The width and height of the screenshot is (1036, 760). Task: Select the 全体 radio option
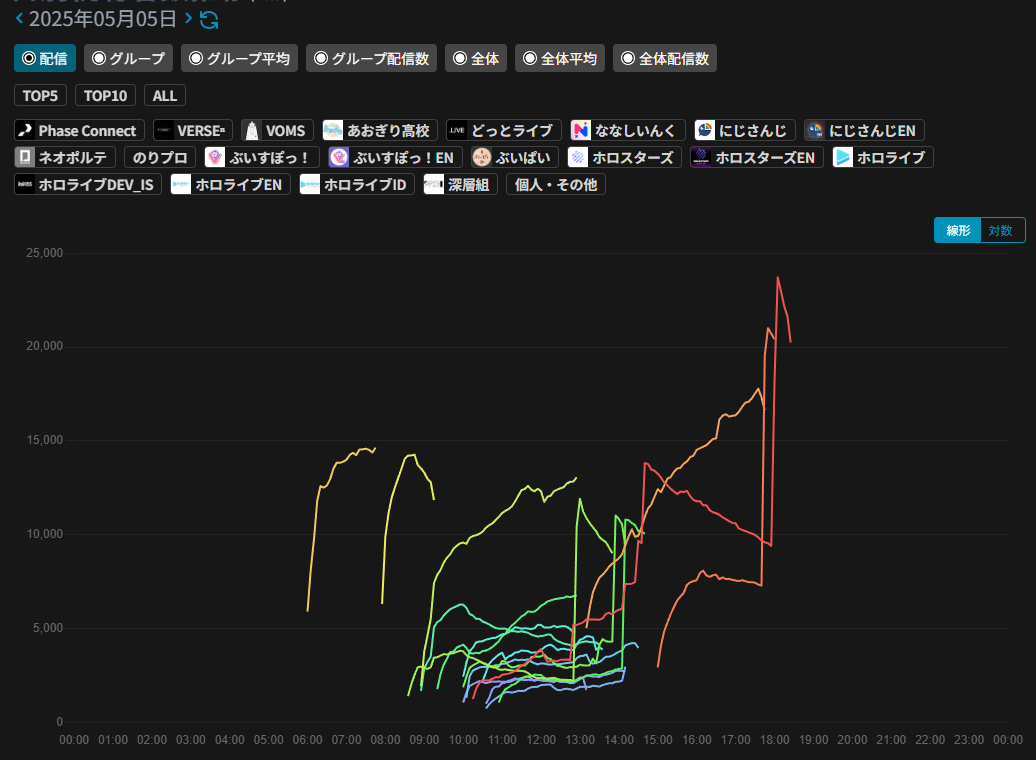tap(476, 58)
